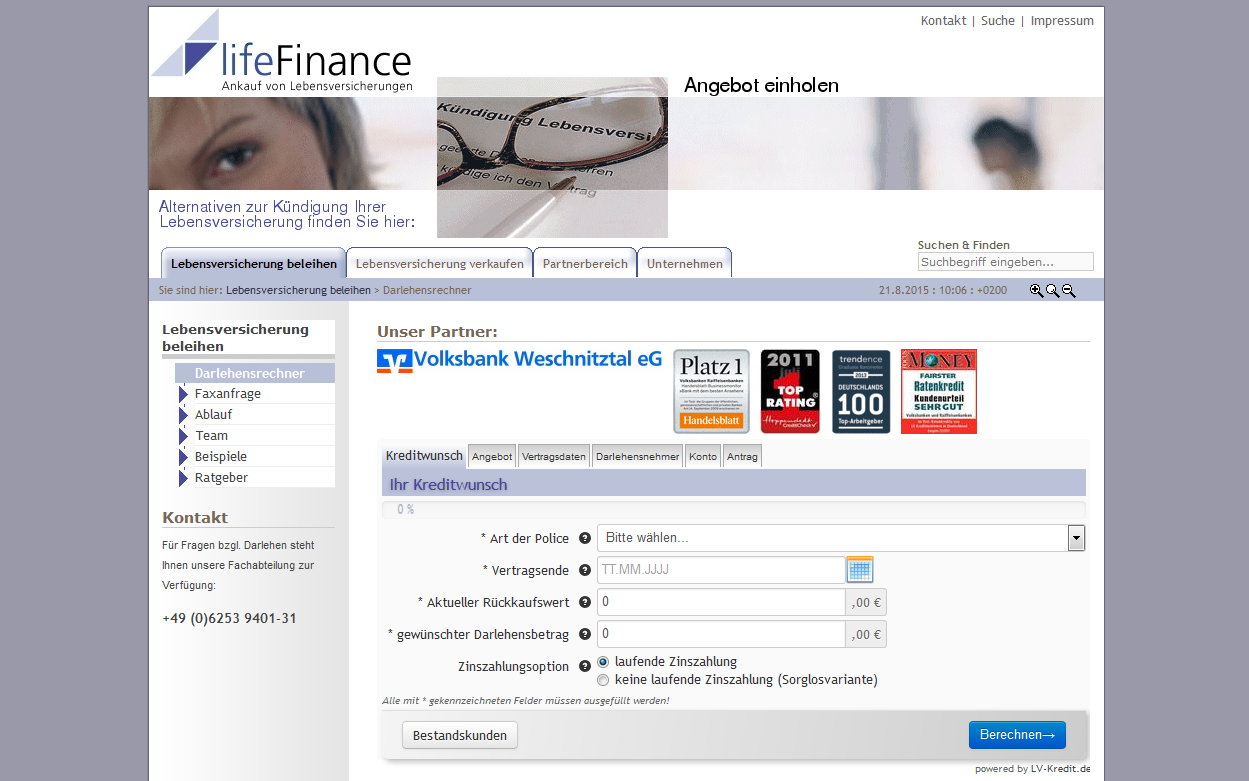Open help icon for Art der Police
Viewport: 1249px width, 781px height.
coord(585,538)
